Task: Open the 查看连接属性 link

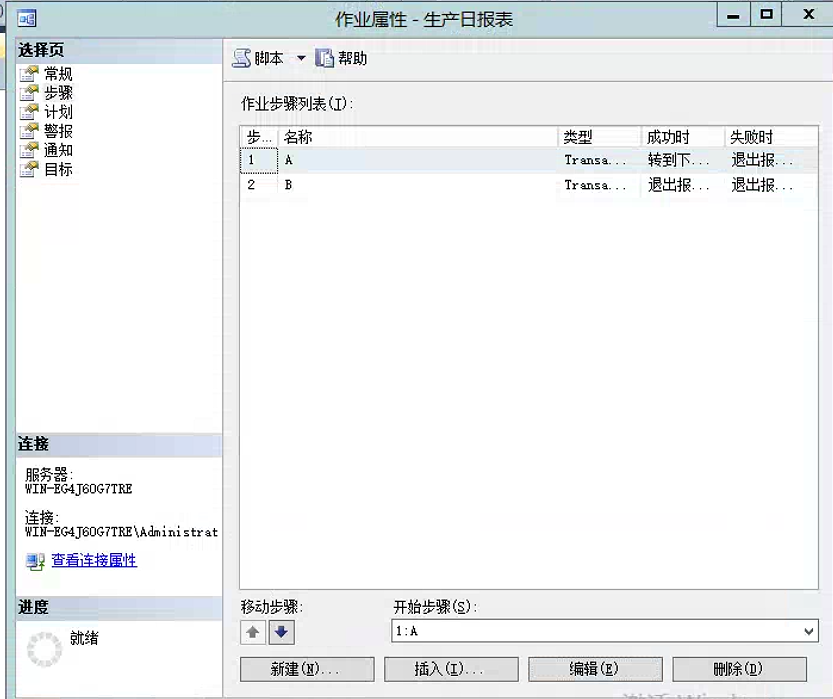Action: point(94,561)
